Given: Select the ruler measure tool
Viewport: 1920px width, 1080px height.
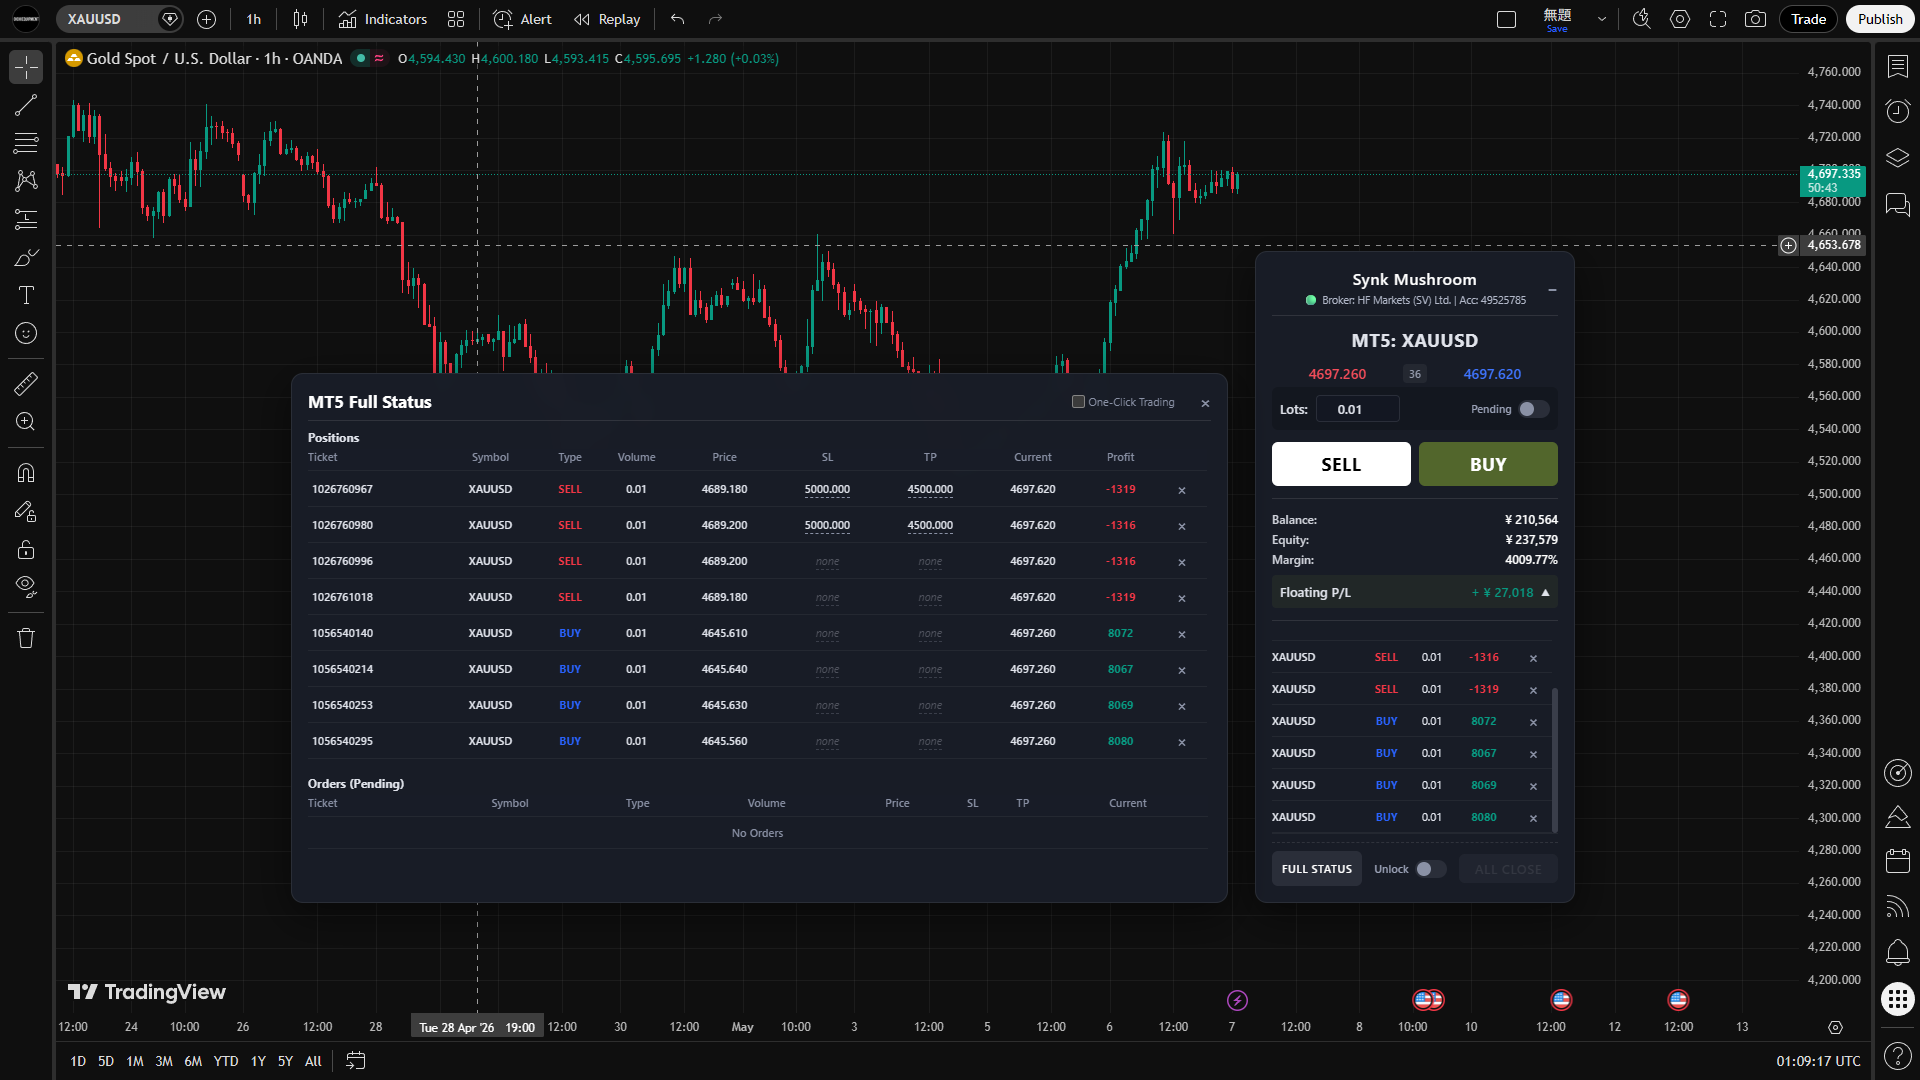Looking at the screenshot, I should pos(26,384).
